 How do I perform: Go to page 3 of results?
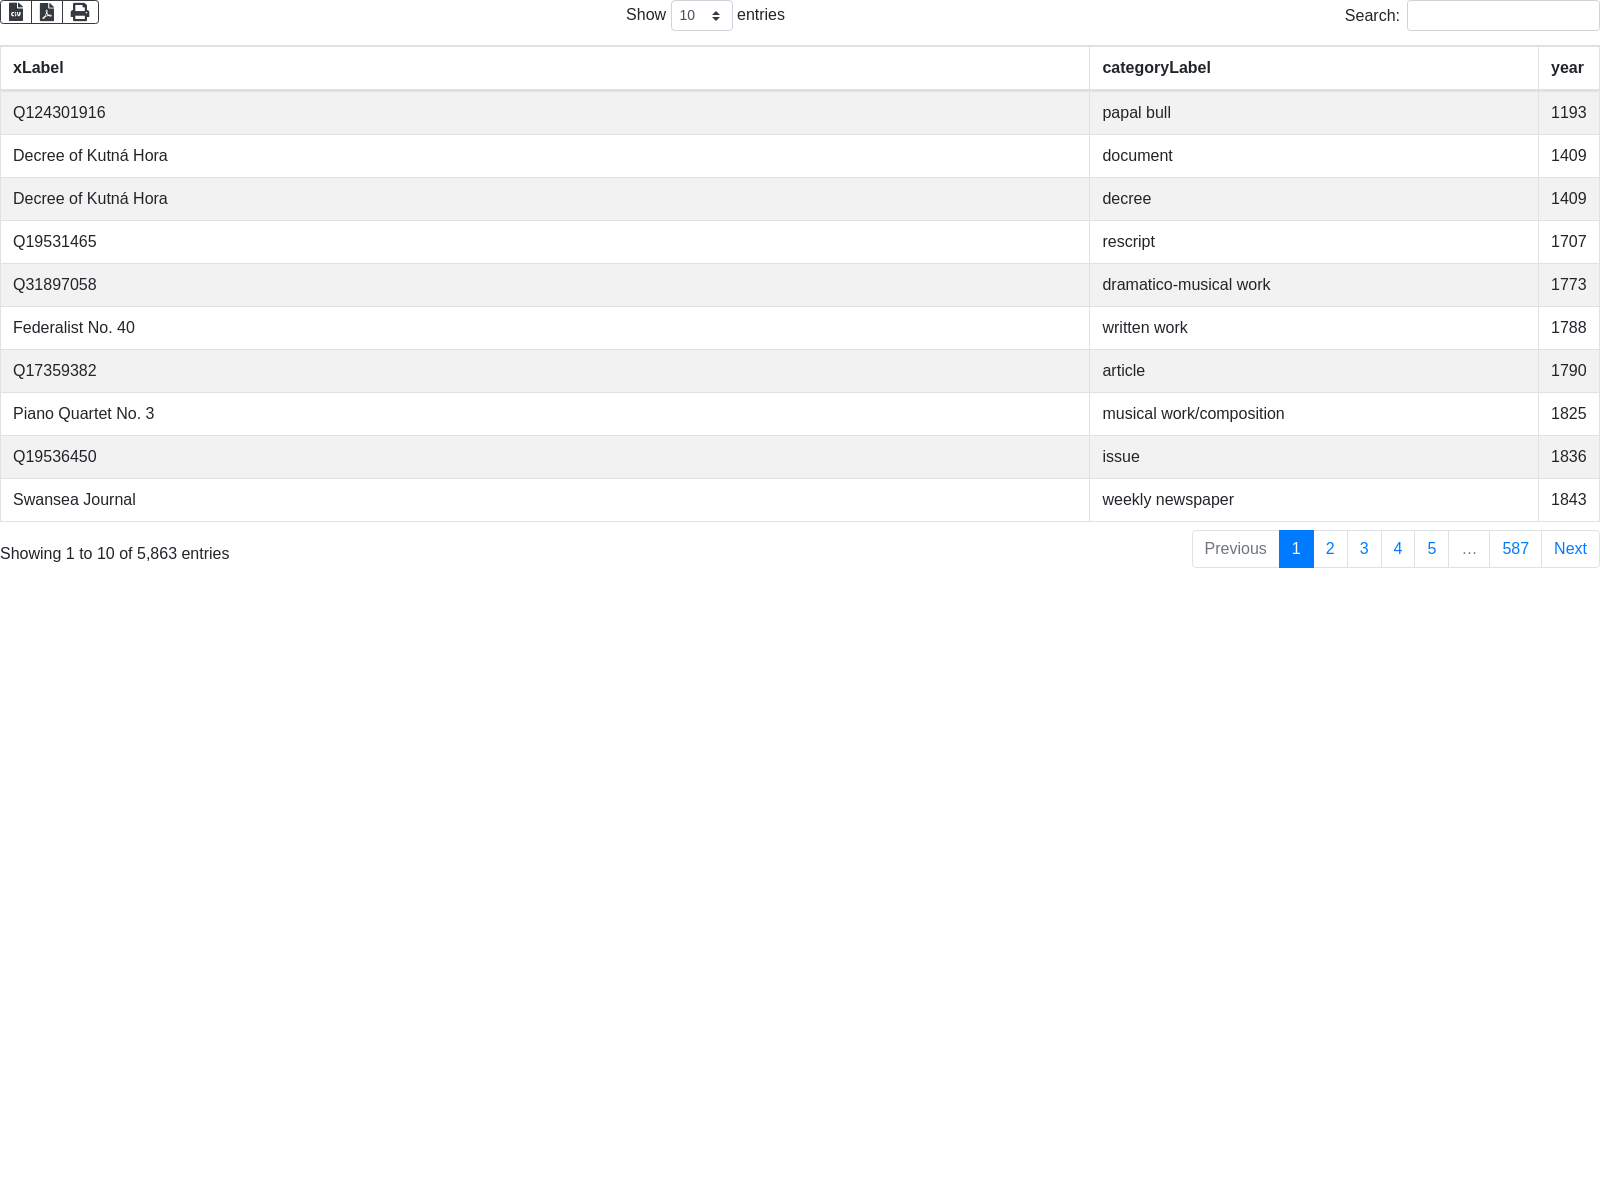point(1363,549)
